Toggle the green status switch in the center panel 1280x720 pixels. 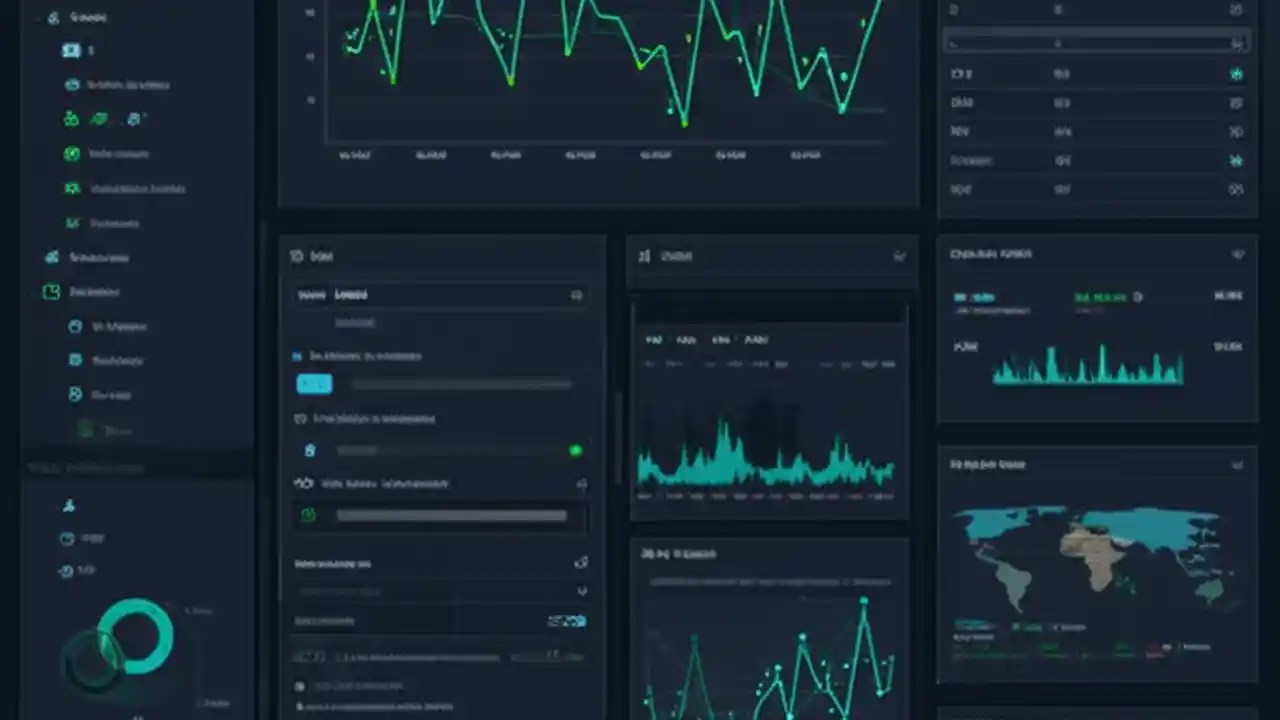pos(576,450)
